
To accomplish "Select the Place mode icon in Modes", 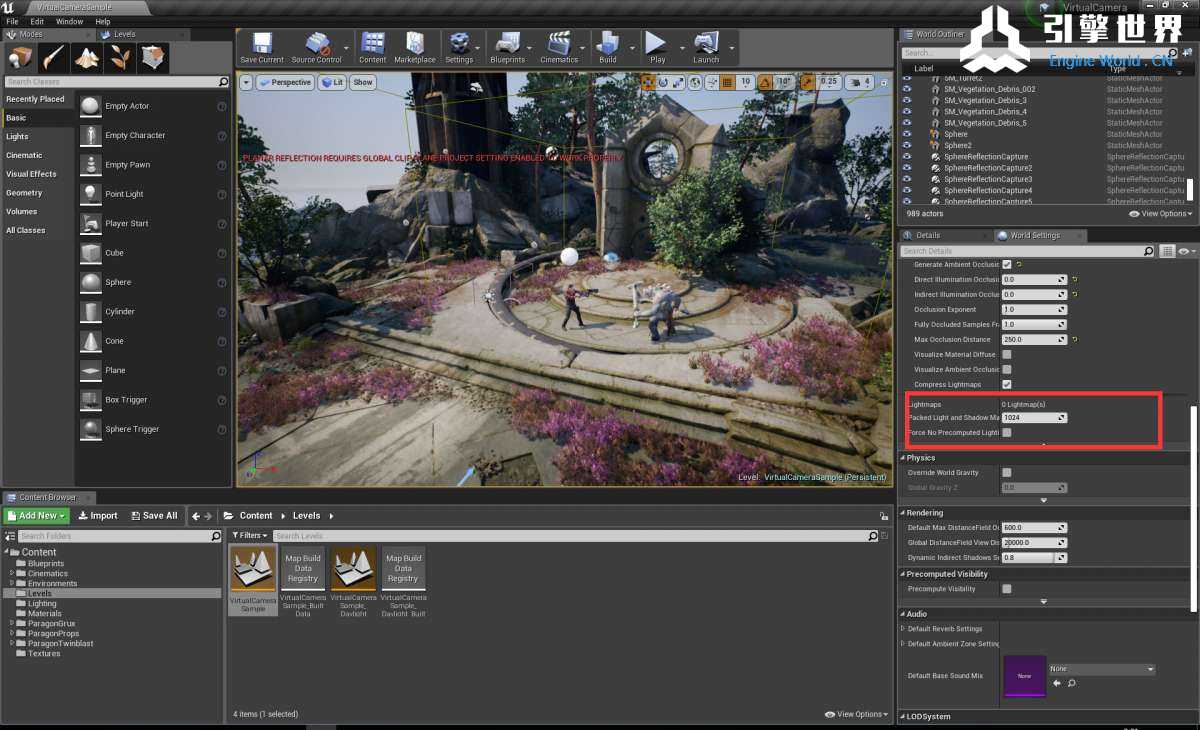I will (x=20, y=58).
